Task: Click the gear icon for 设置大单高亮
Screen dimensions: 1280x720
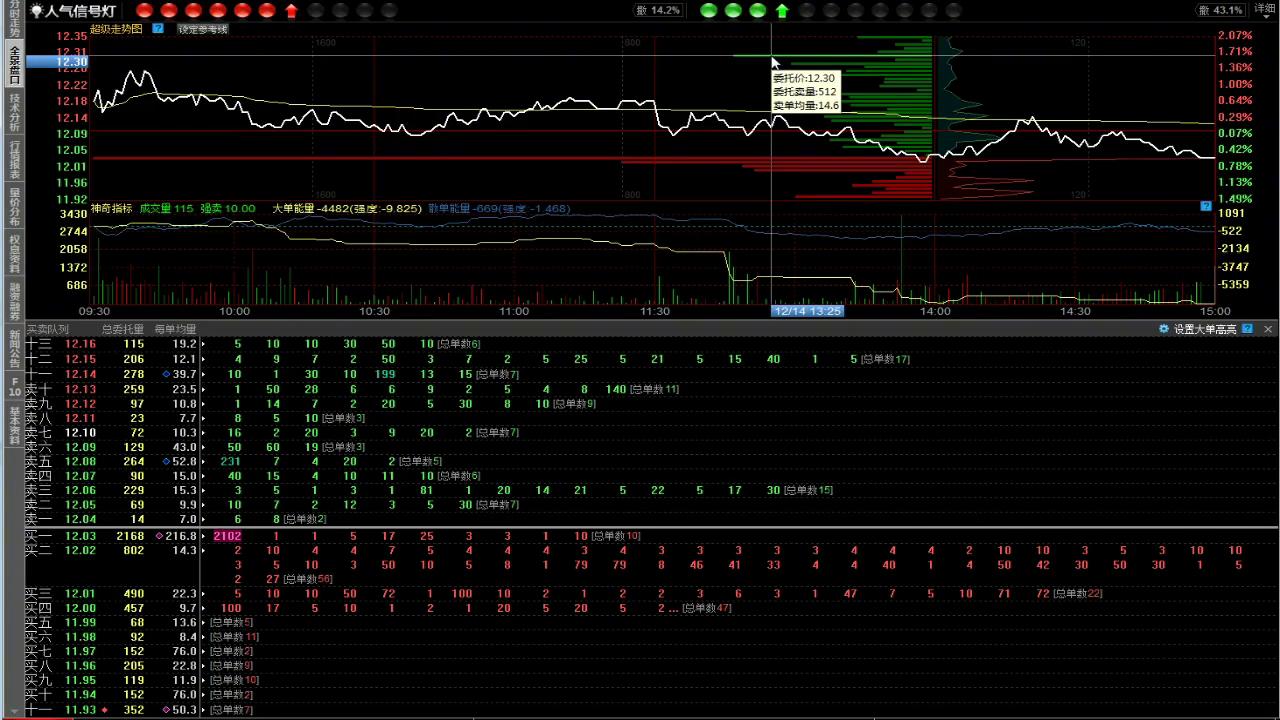Action: click(1164, 329)
